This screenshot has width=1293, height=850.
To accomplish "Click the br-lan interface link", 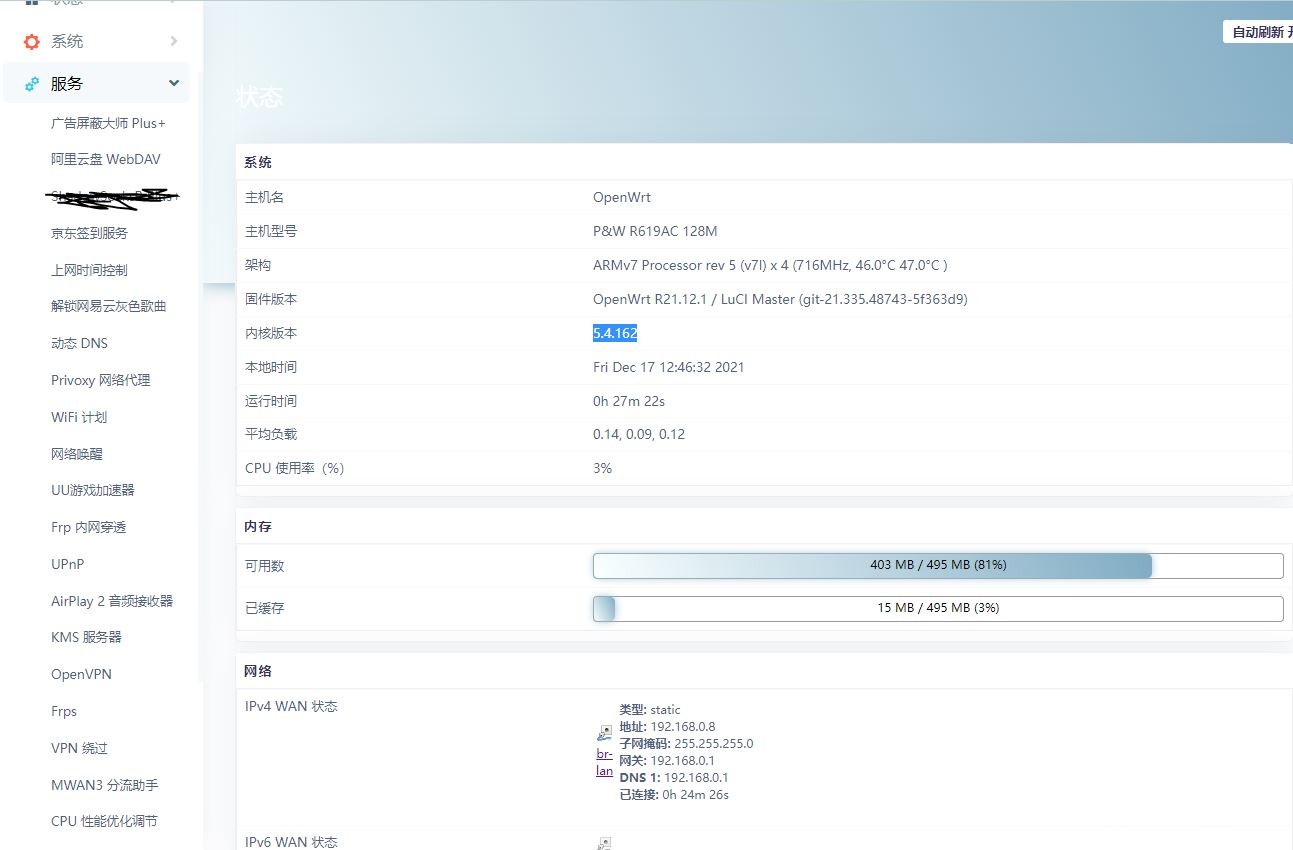I will click(604, 762).
